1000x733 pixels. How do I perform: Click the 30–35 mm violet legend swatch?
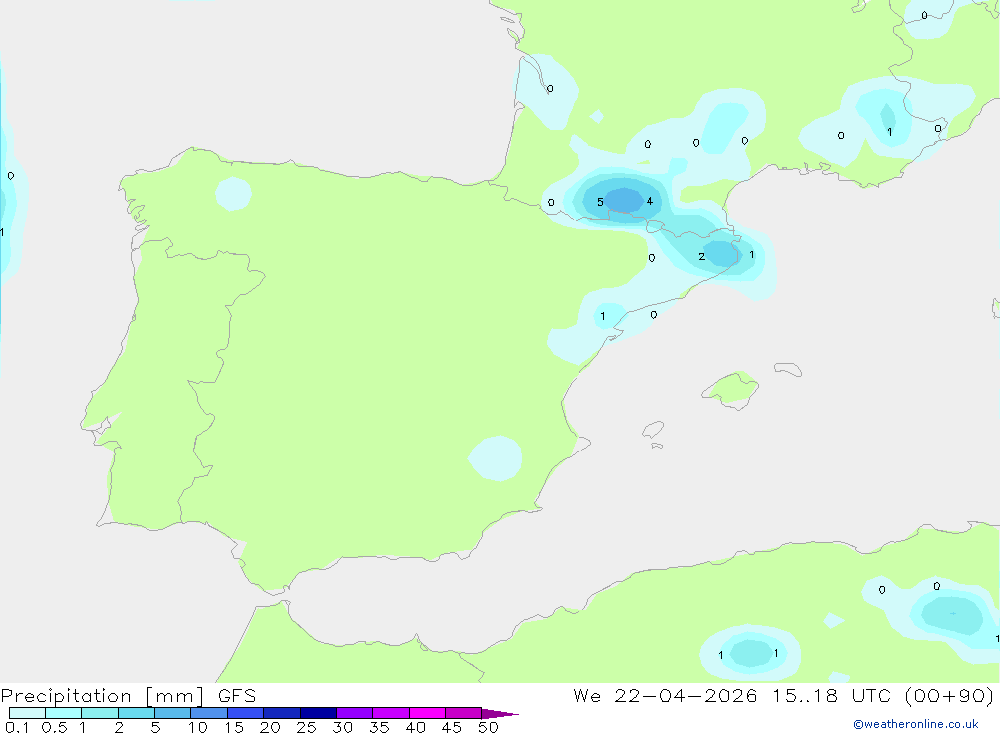click(x=355, y=713)
